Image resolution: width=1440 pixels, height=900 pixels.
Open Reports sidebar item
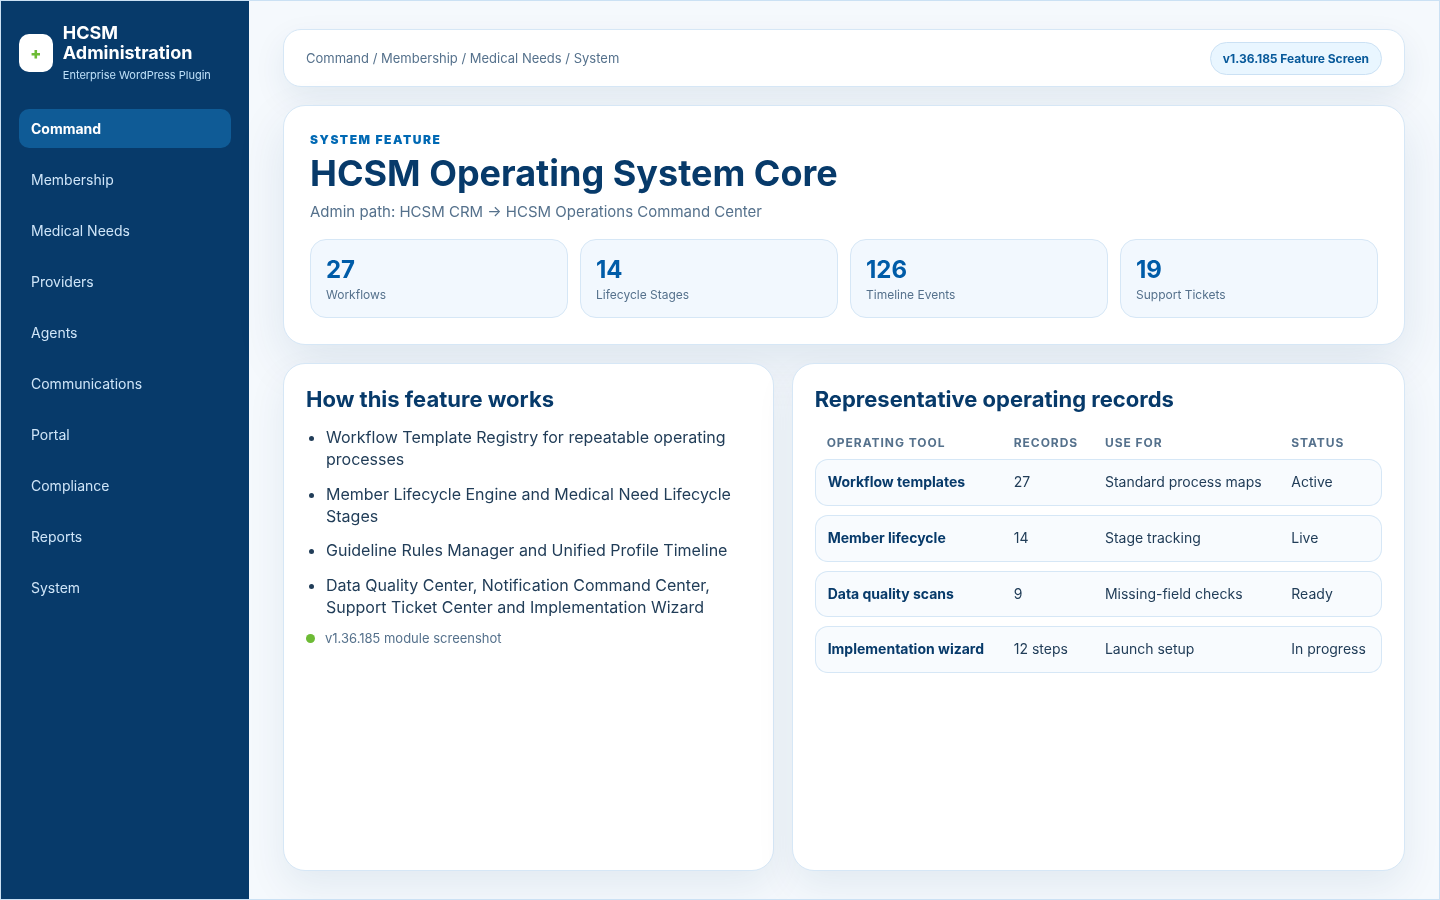click(125, 537)
